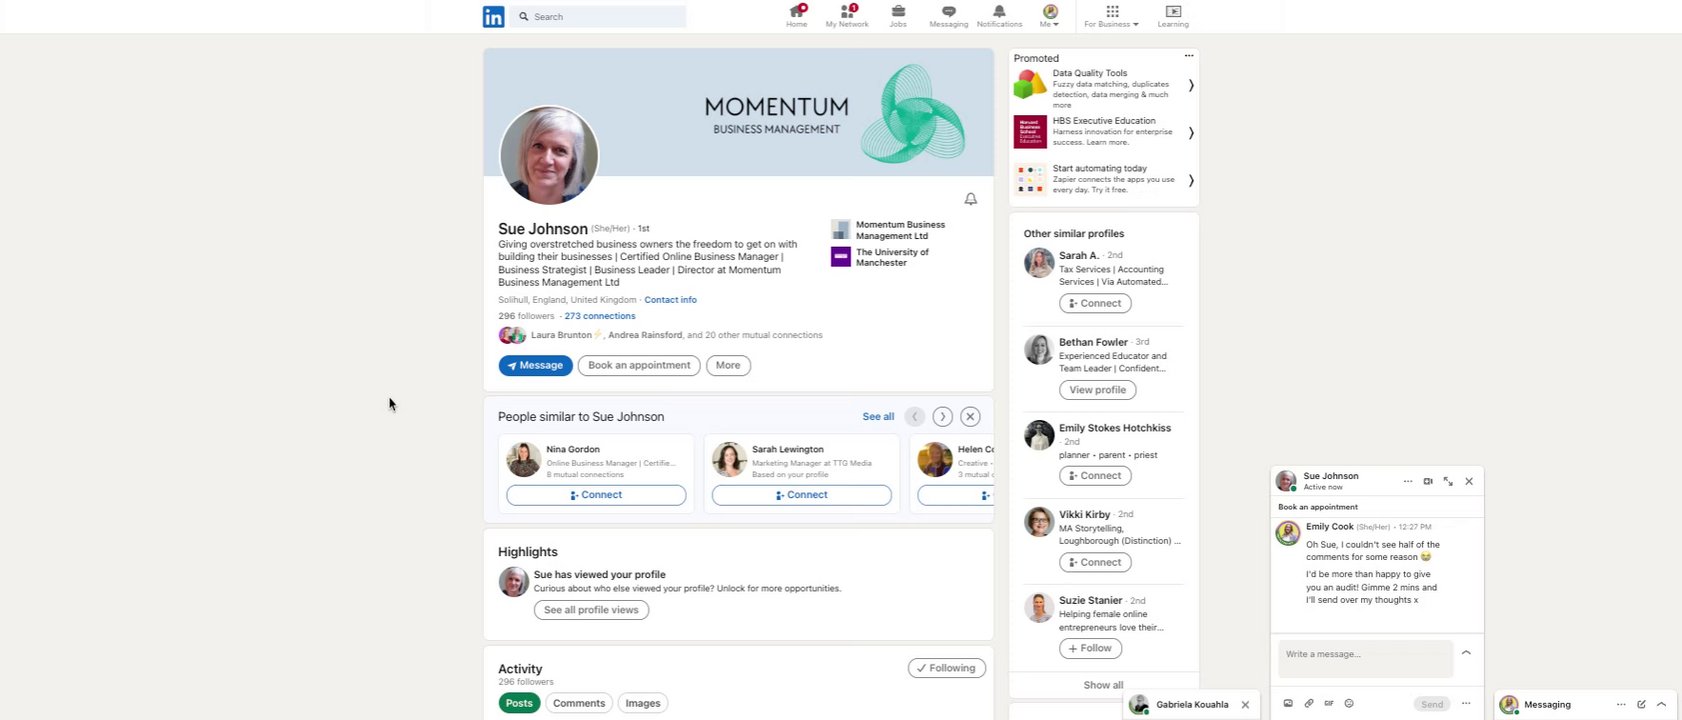1682x720 pixels.
Task: Open the Start automating today ad chevron
Action: (x=1190, y=180)
